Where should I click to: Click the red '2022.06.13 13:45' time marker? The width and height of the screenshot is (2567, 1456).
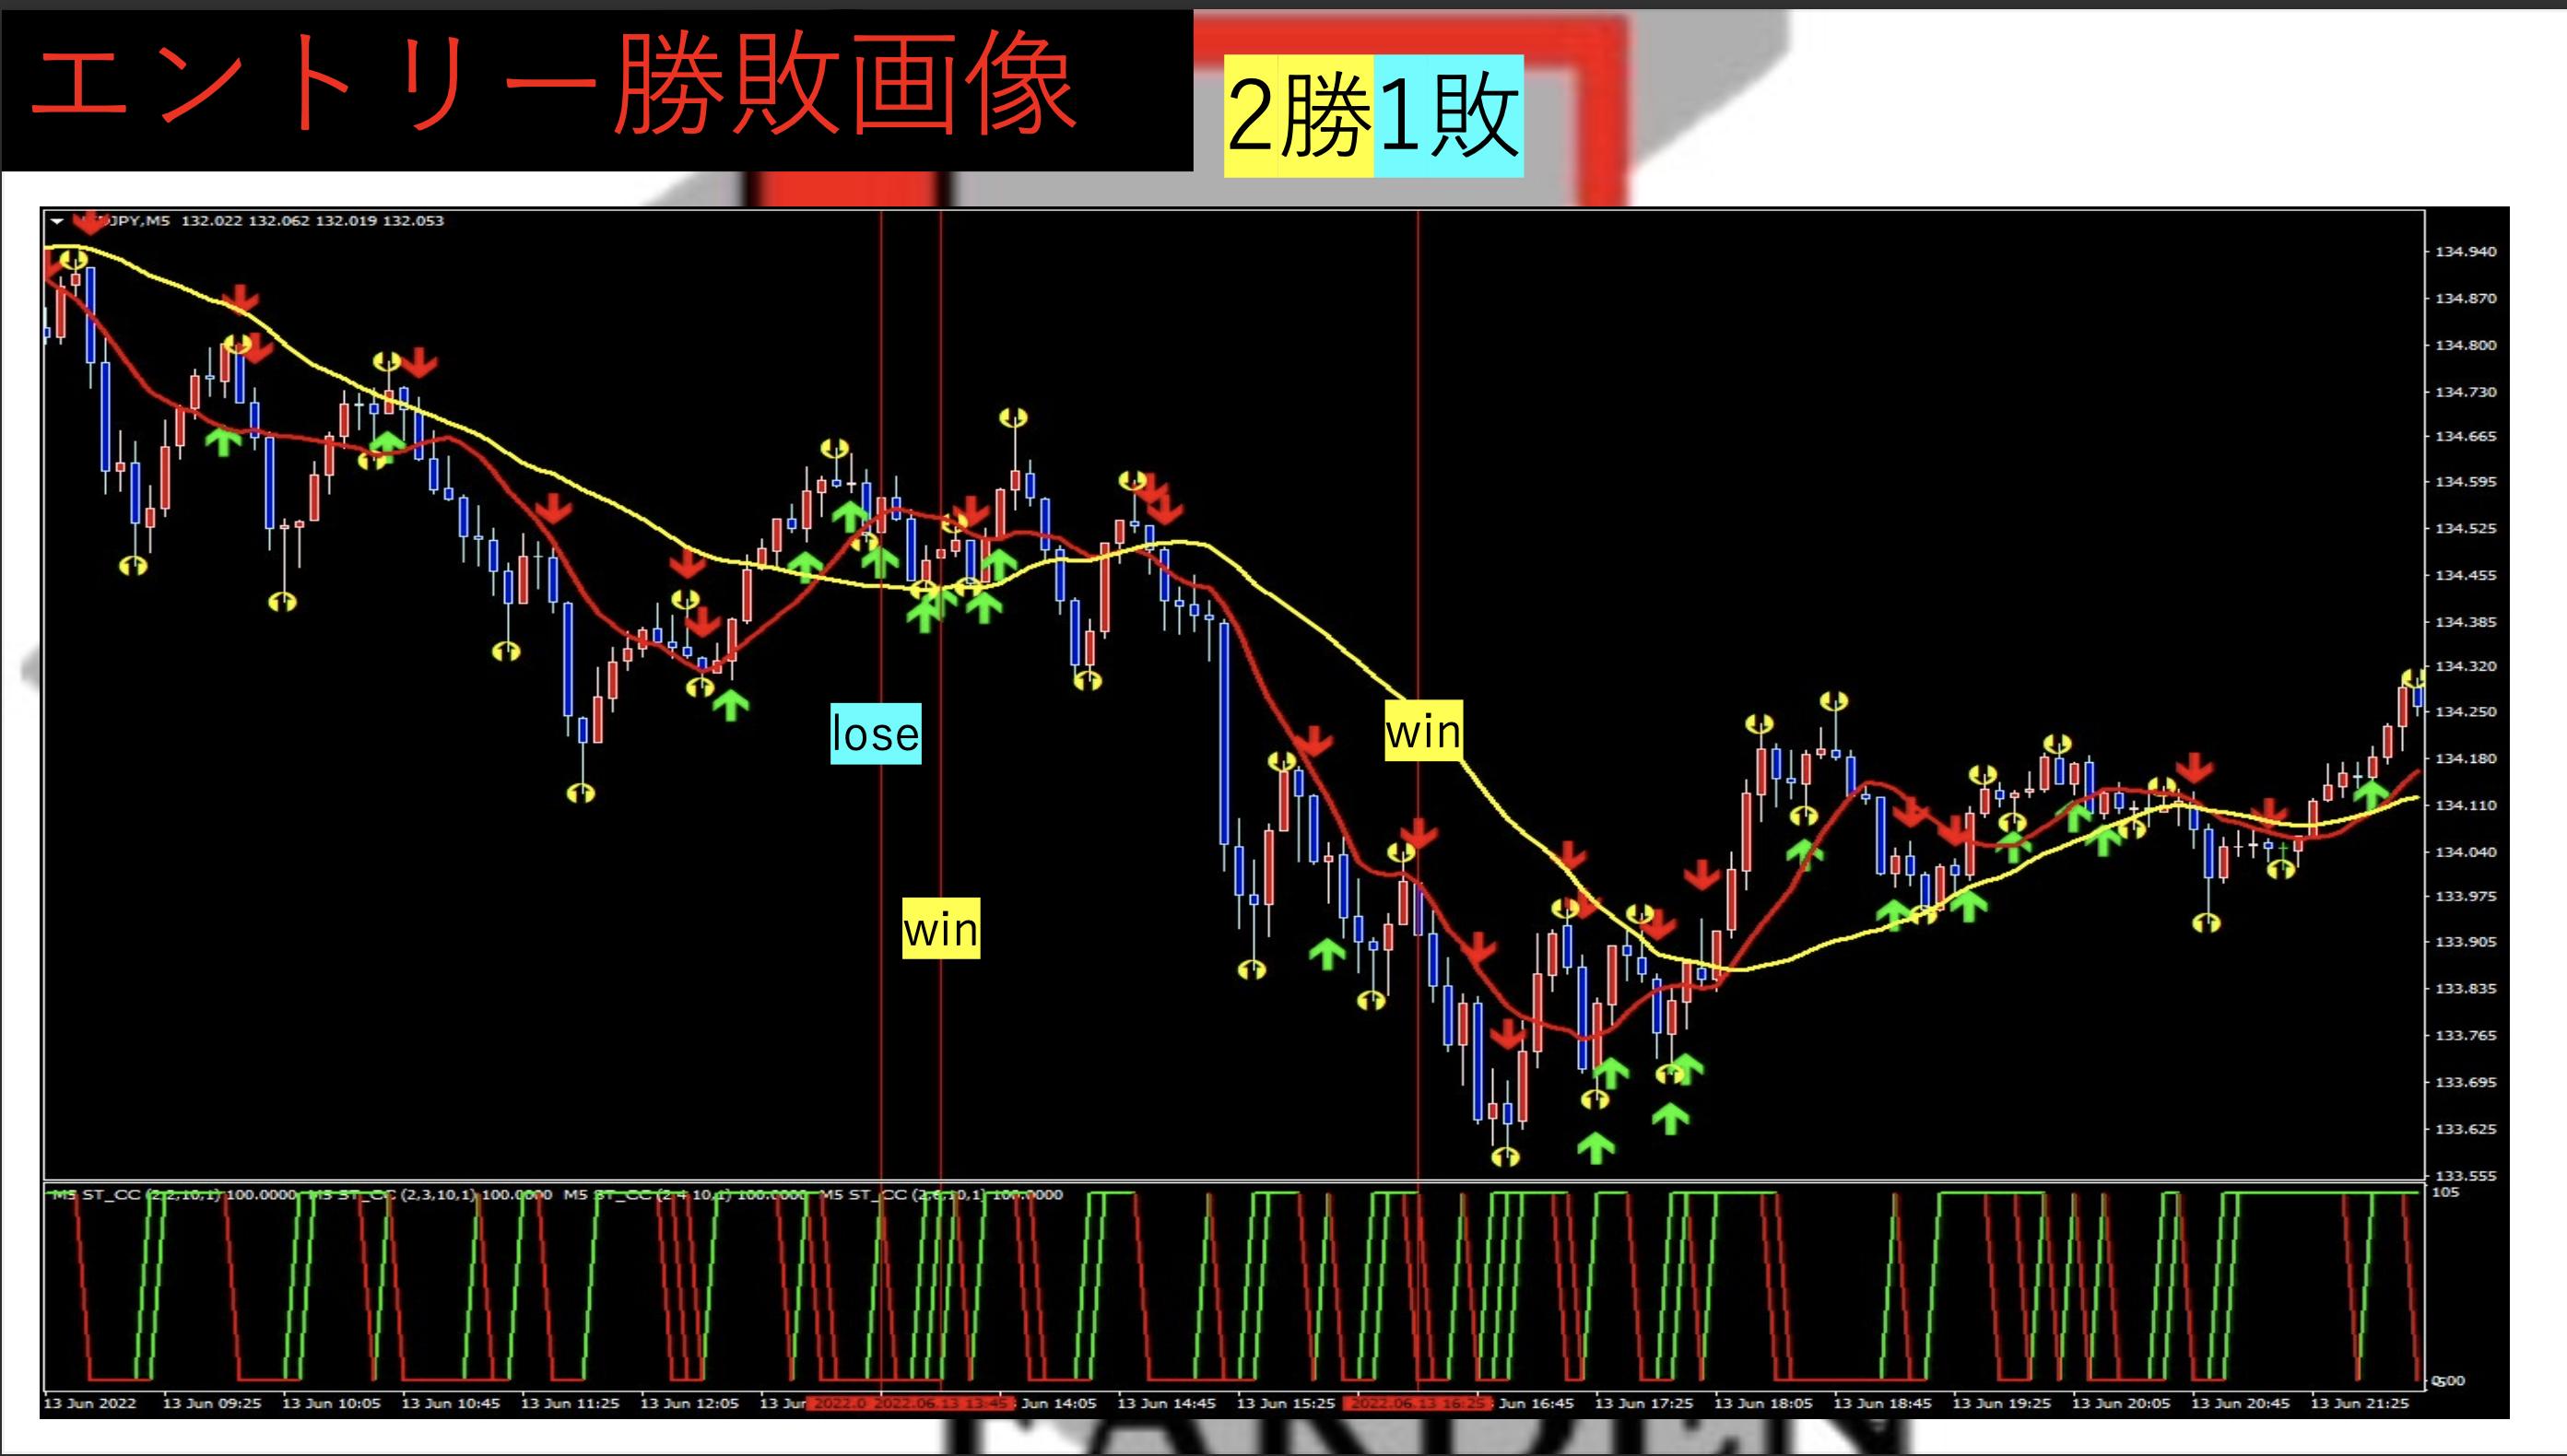pyautogui.click(x=942, y=1403)
